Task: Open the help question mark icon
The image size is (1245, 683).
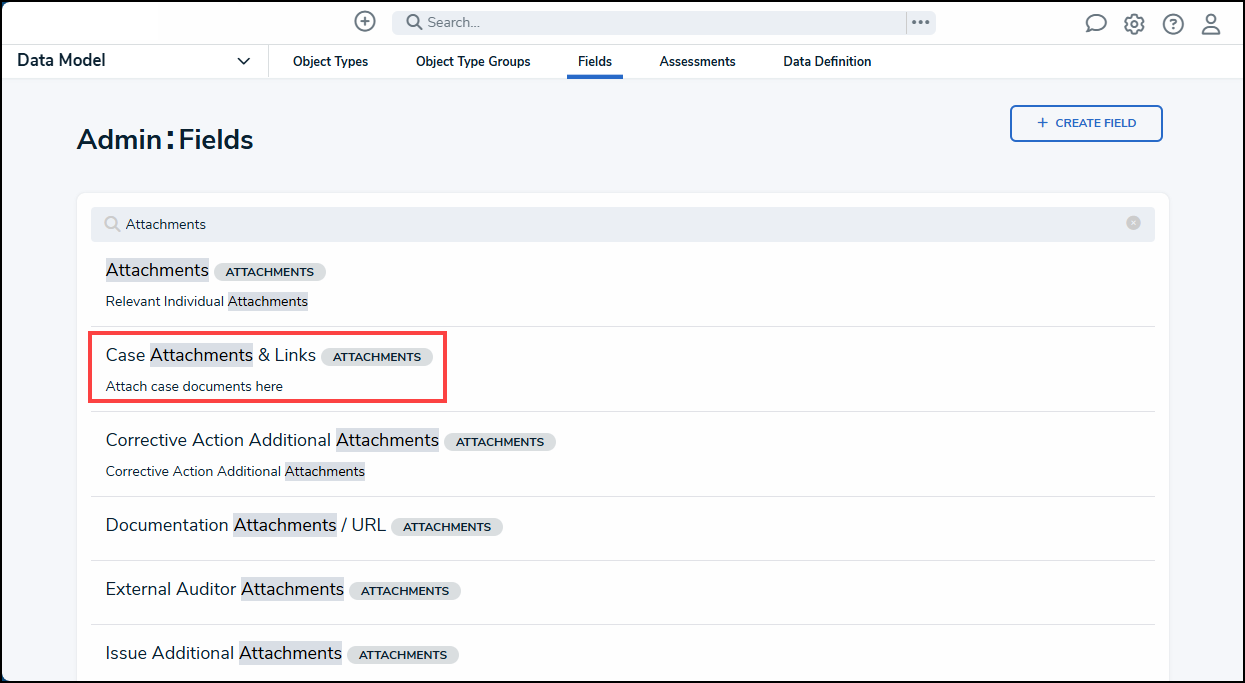Action: (x=1173, y=24)
